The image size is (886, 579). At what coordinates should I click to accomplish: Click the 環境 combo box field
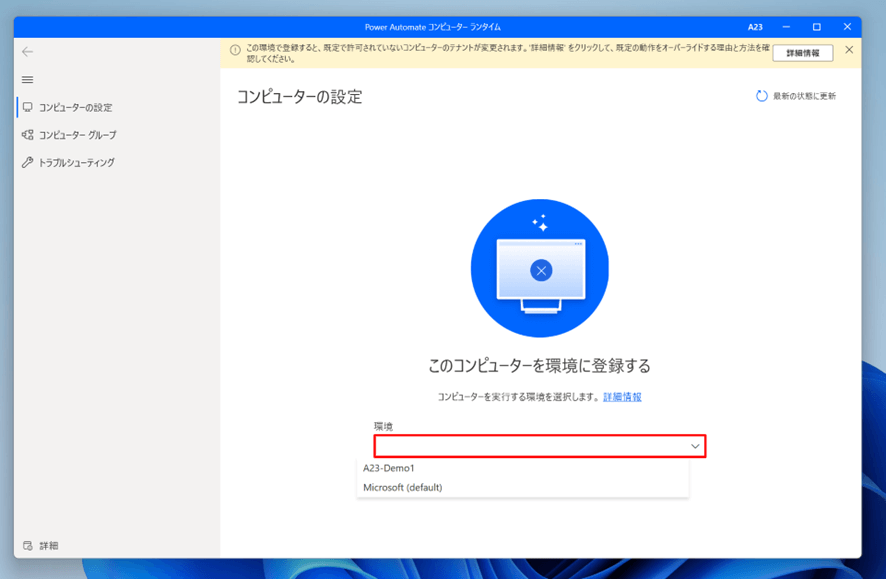click(540, 446)
